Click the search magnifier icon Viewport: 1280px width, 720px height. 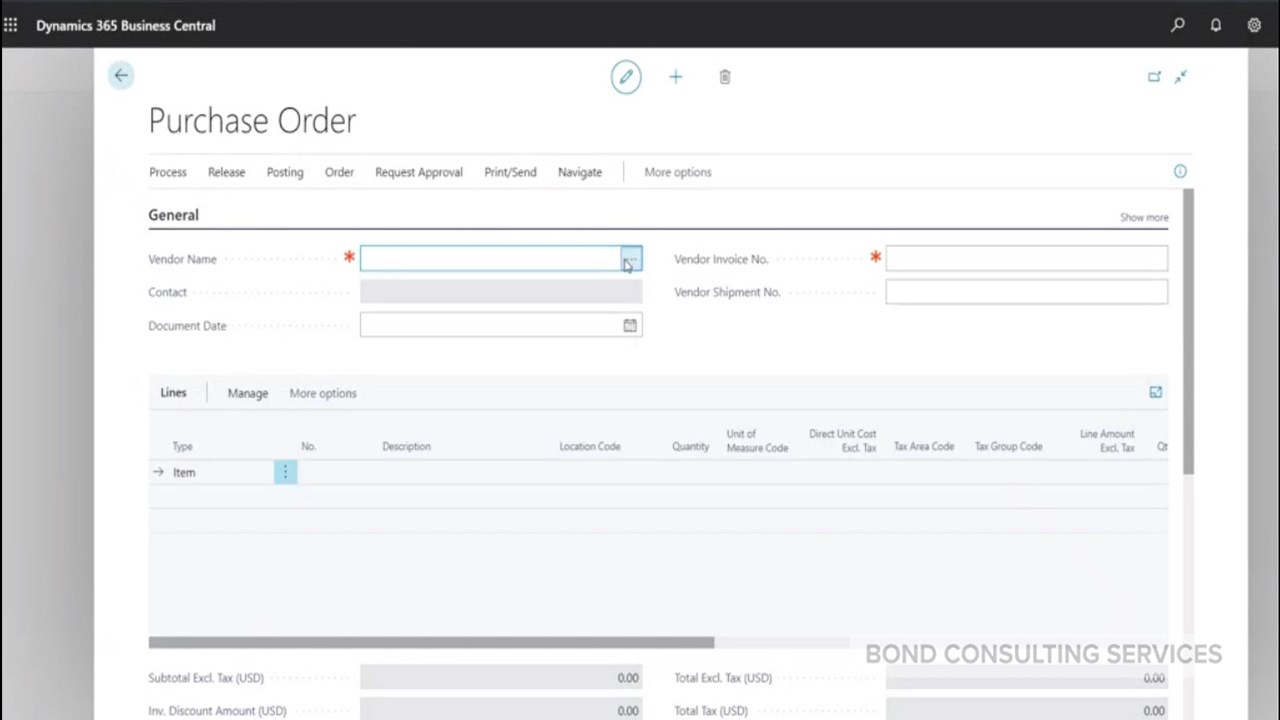point(1178,25)
